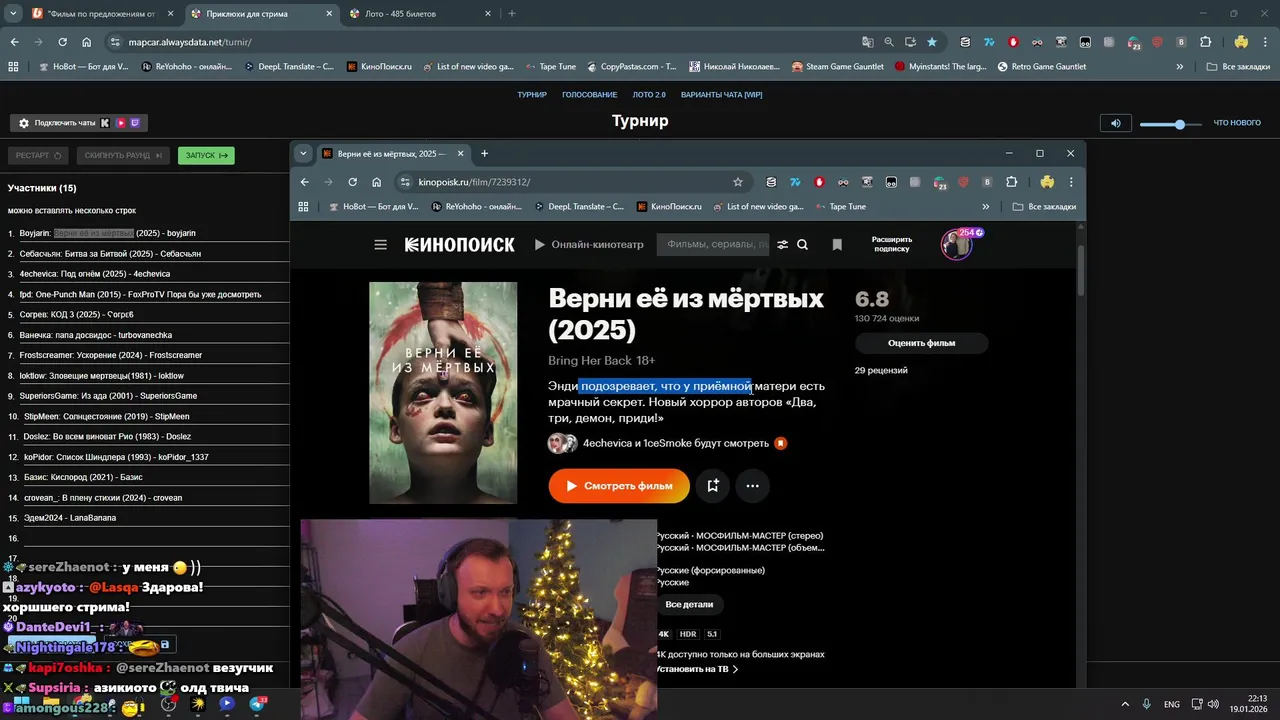Open site info icon beside kinopoisk.ru URL
The height and width of the screenshot is (720, 1280).
pos(405,182)
